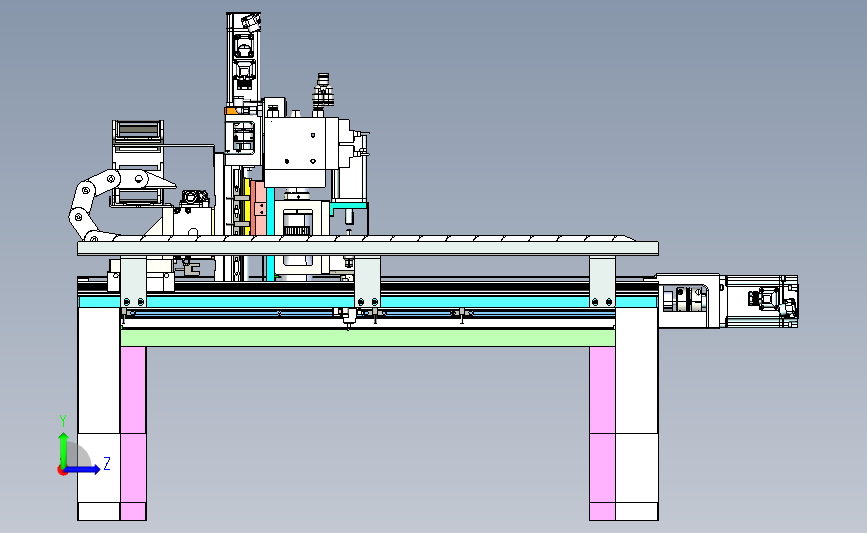Pick the center support bracket under the table plate
Image resolution: width=867 pixels, height=533 pixels.
pos(367,282)
